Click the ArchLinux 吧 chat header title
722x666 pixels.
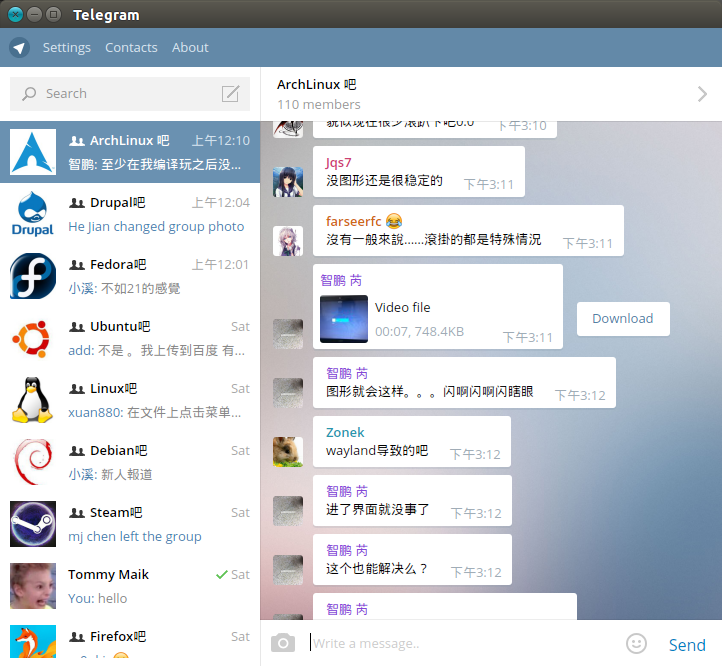pos(316,85)
